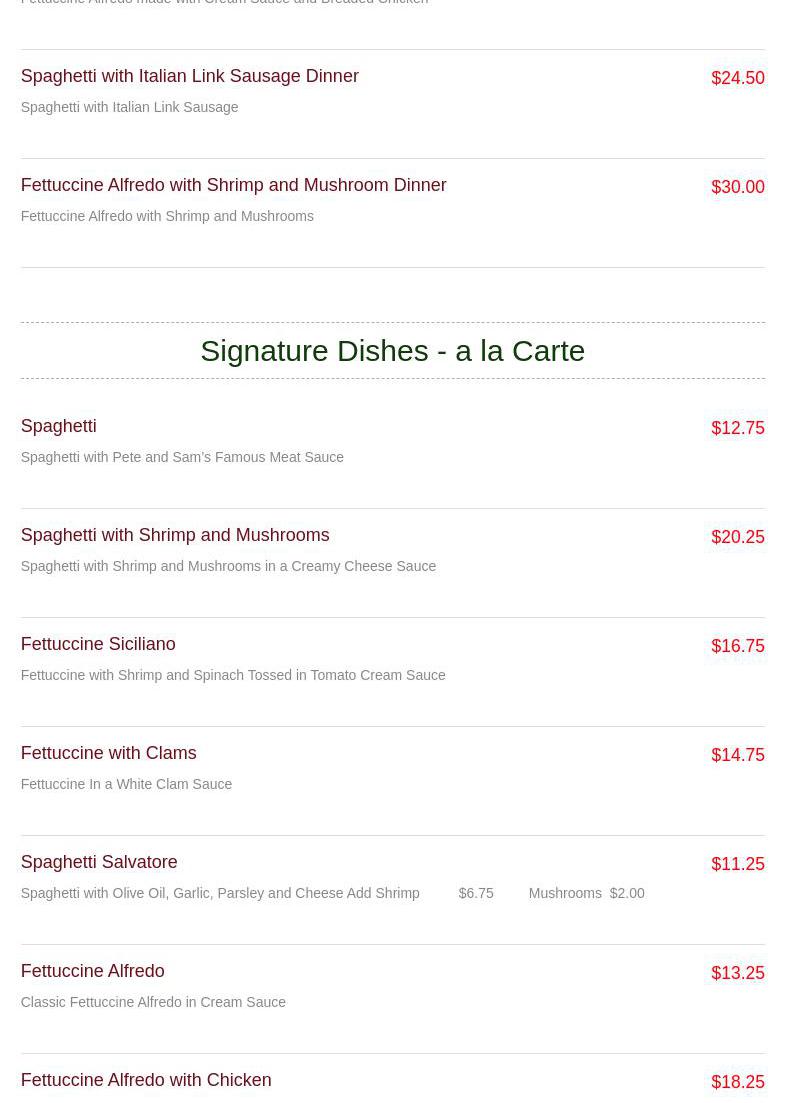Click the $12.75 Spaghetti price

click(x=737, y=428)
